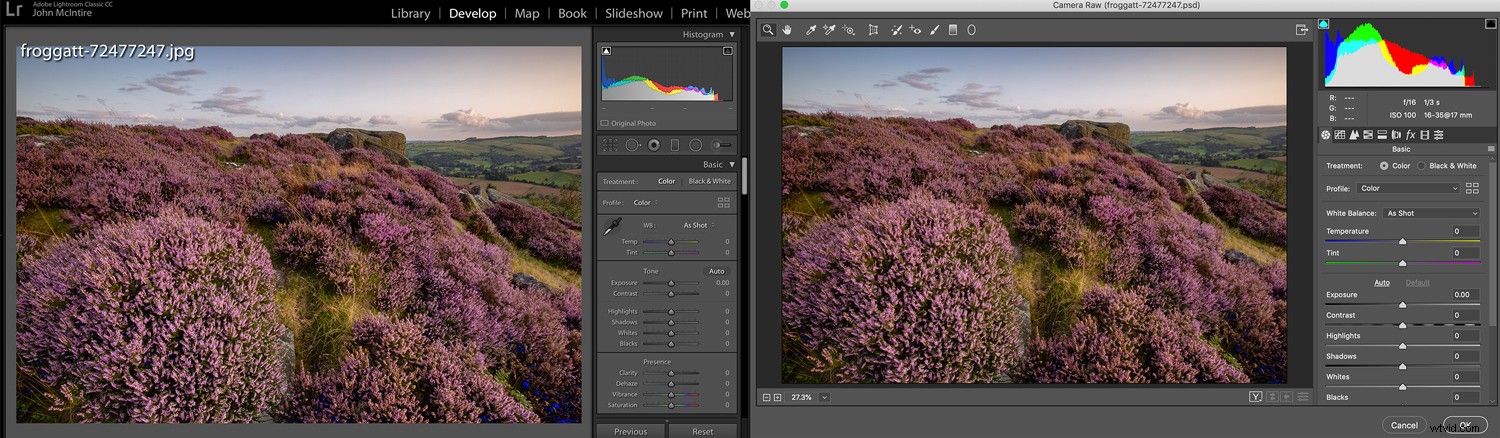Select the Crop Overlay tool in Lightroom
Image resolution: width=1500 pixels, height=438 pixels.
click(x=610, y=145)
